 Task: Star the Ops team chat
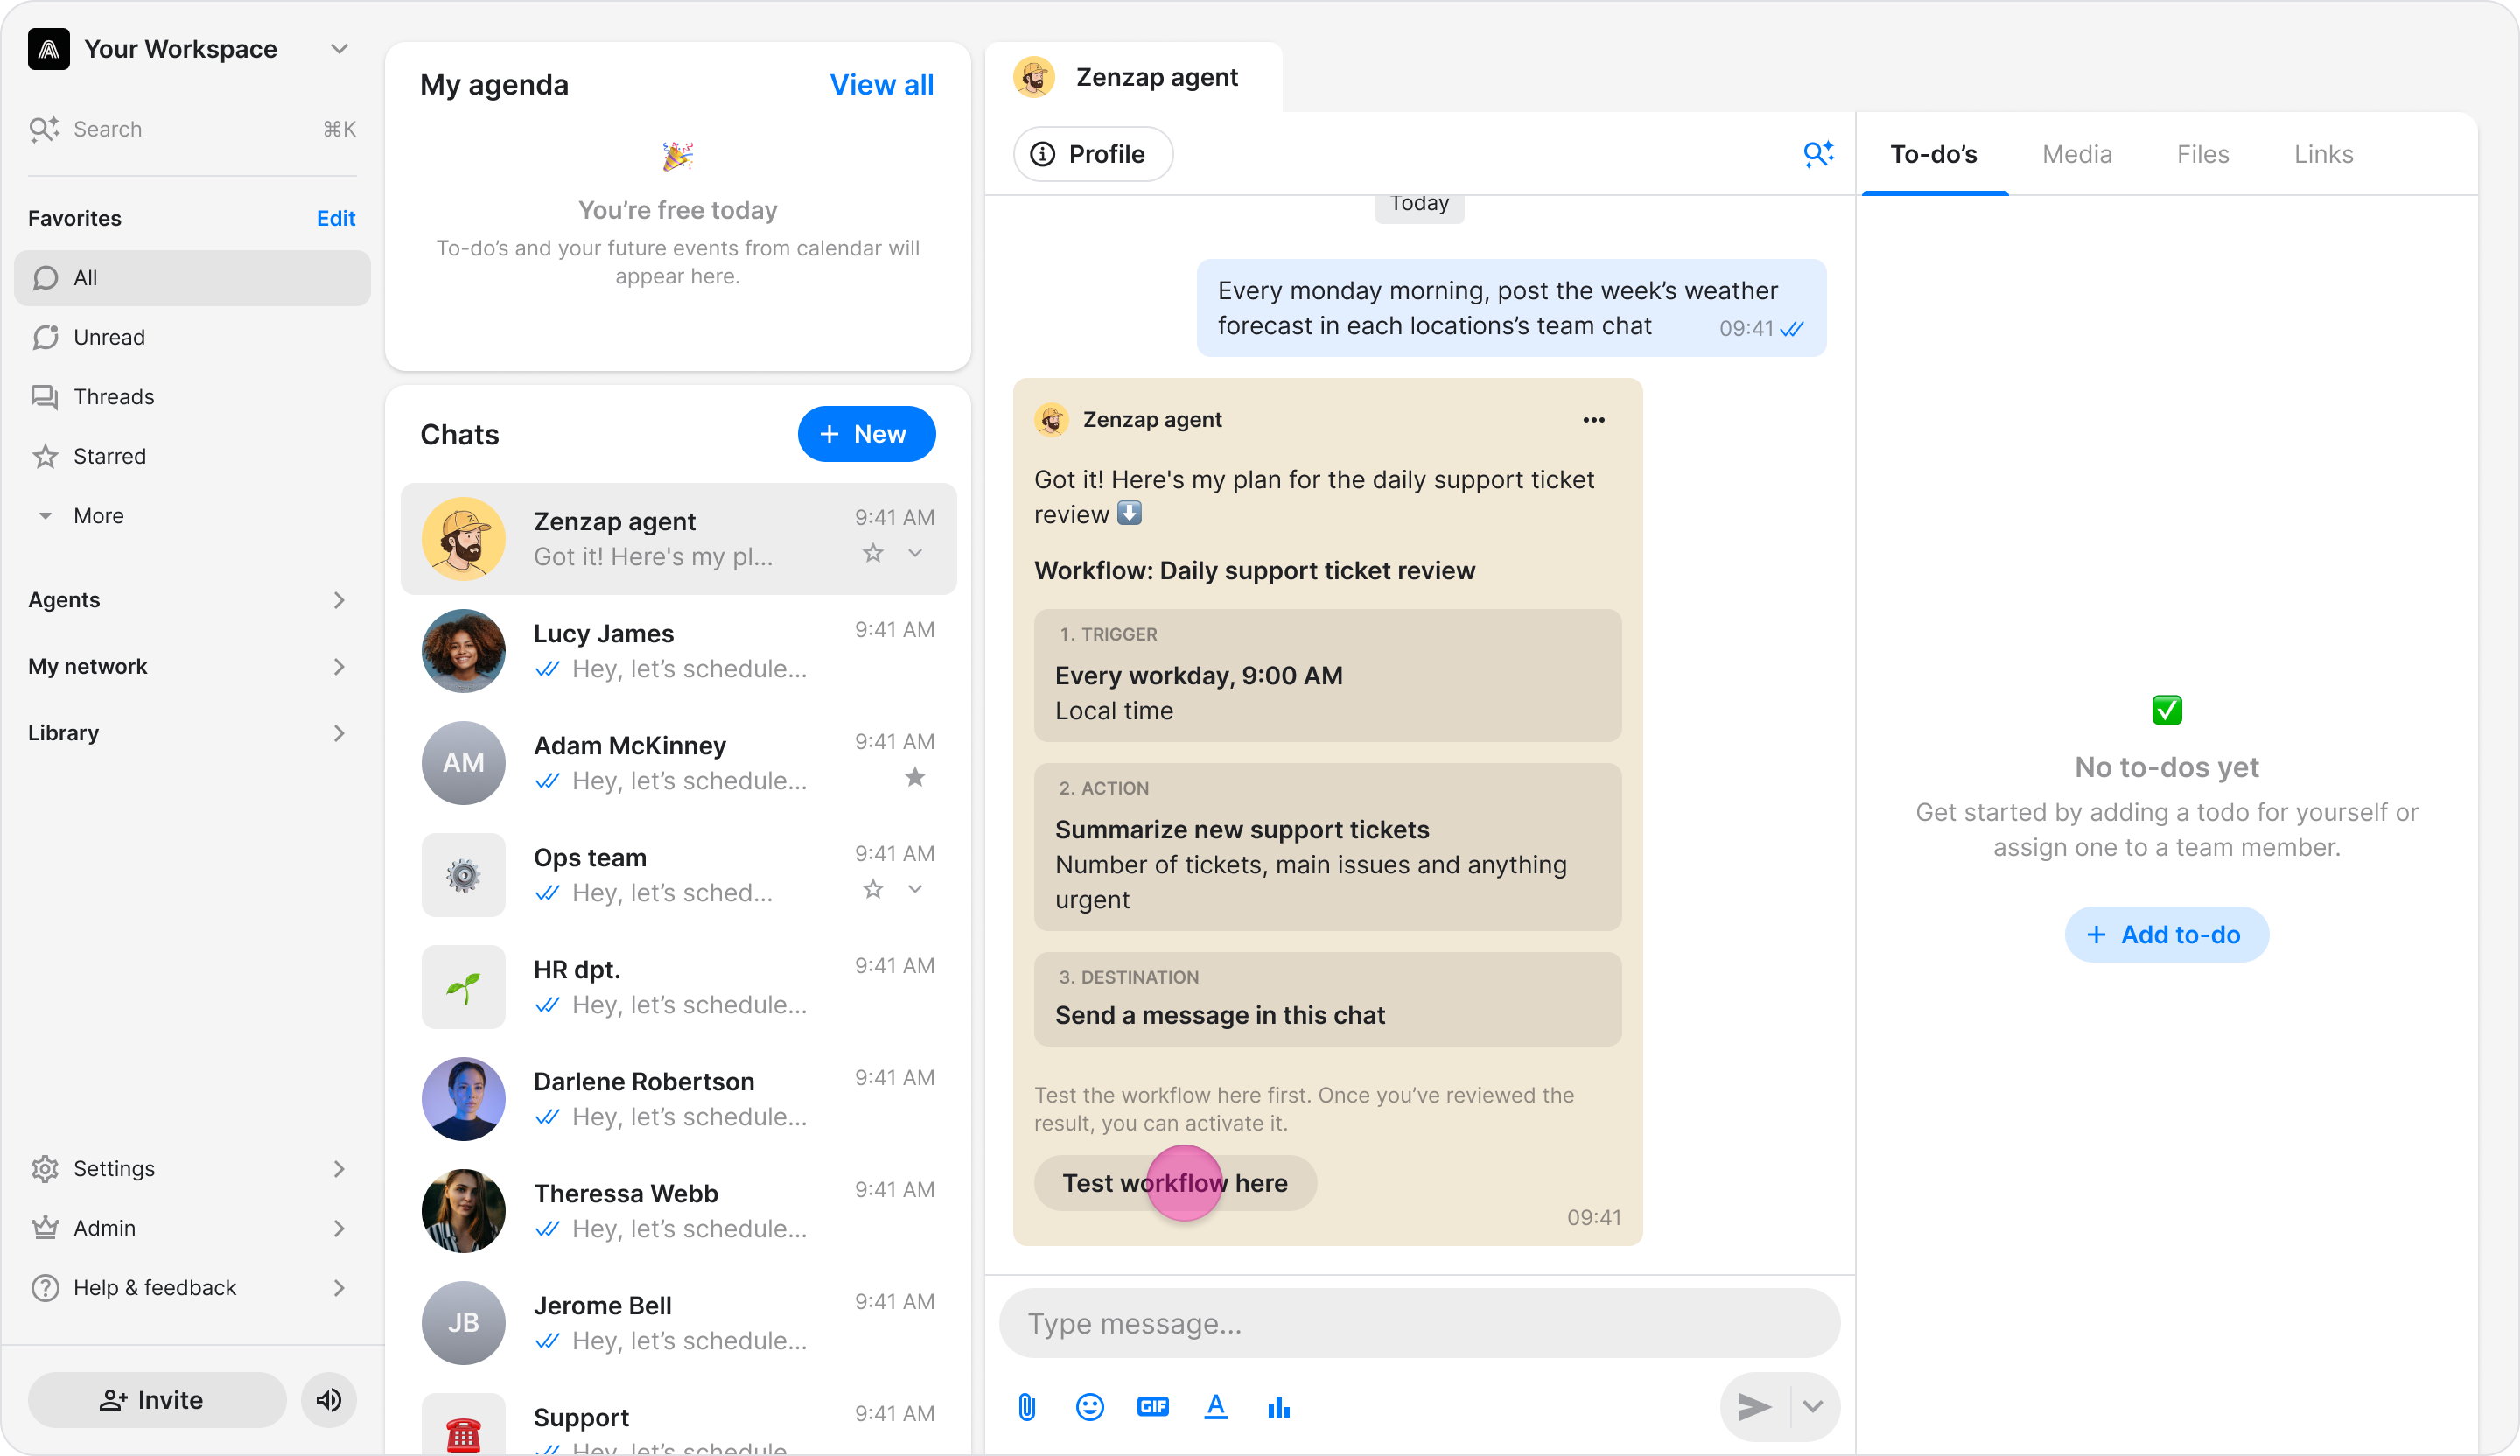(873, 889)
